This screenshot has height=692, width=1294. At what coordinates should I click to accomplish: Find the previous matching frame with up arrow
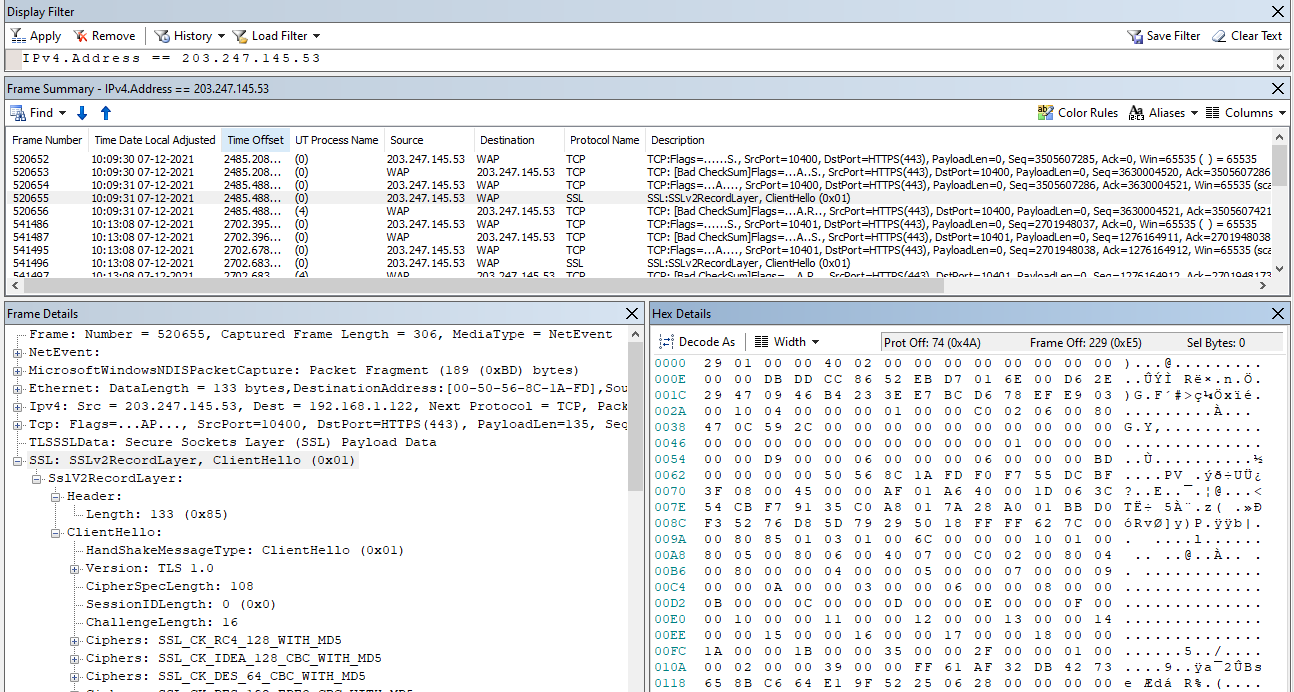pyautogui.click(x=105, y=112)
